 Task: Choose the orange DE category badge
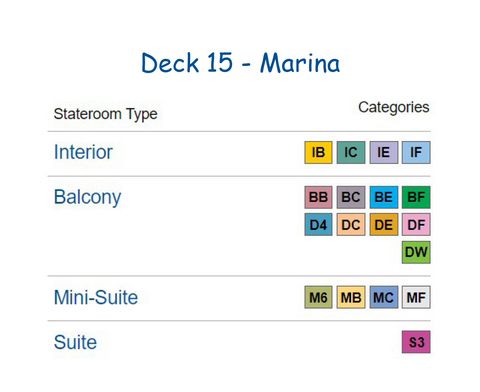[384, 225]
